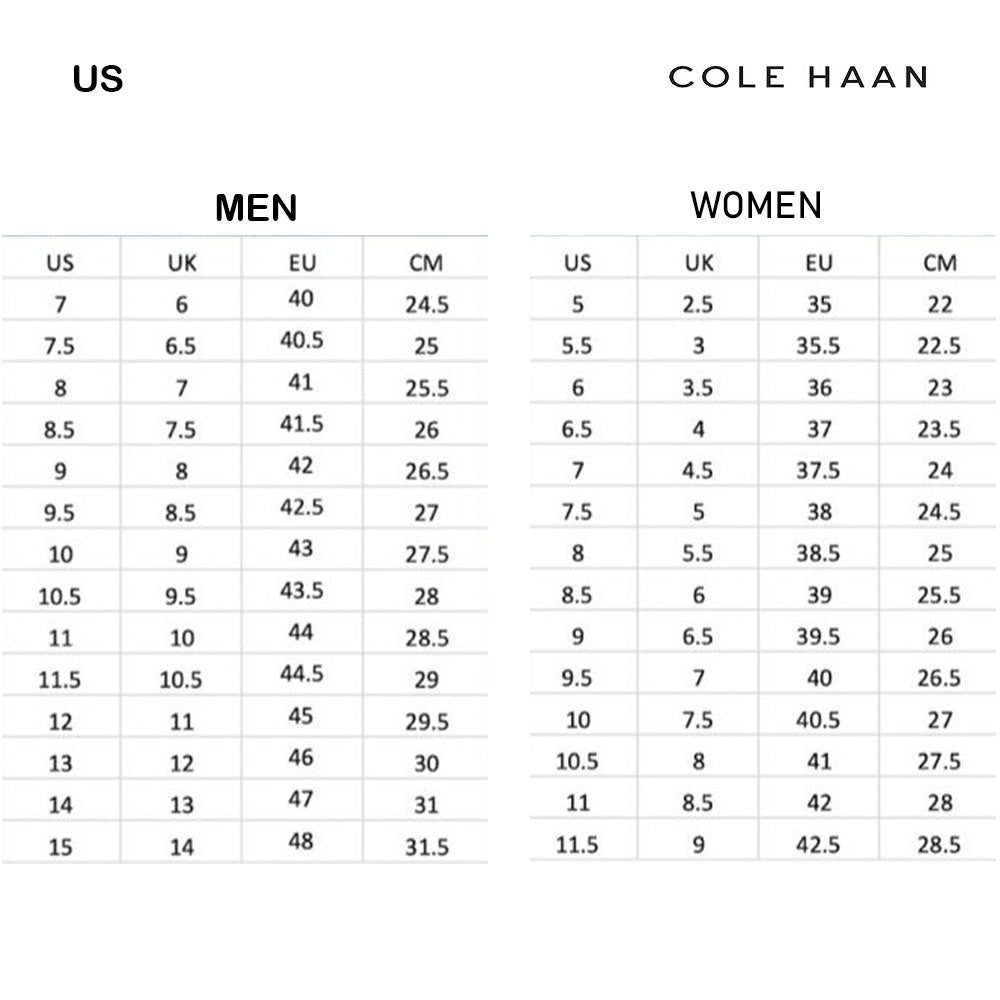Click the US column header in women's table
Image resolution: width=1000 pixels, height=1000 pixels.
point(577,263)
